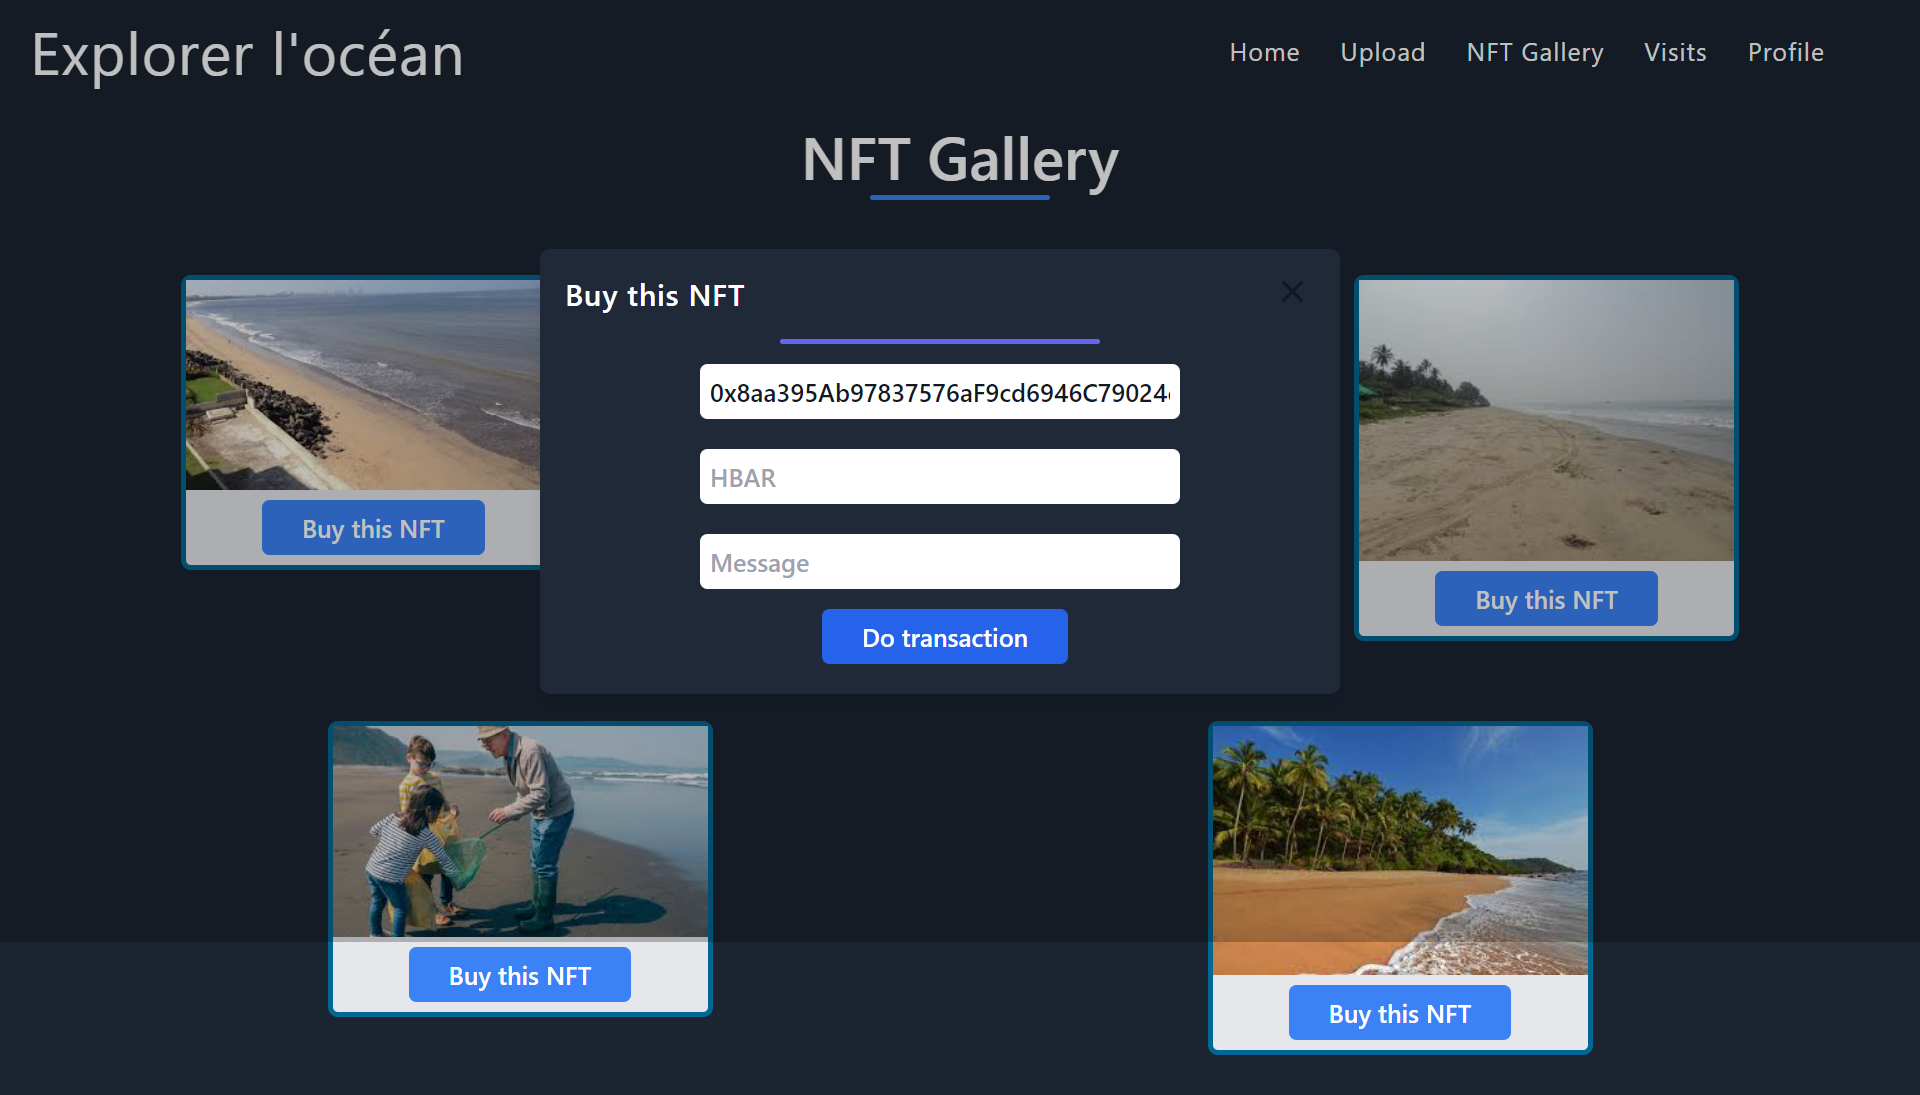Go to the Upload page
This screenshot has height=1095, width=1920.
1382,52
